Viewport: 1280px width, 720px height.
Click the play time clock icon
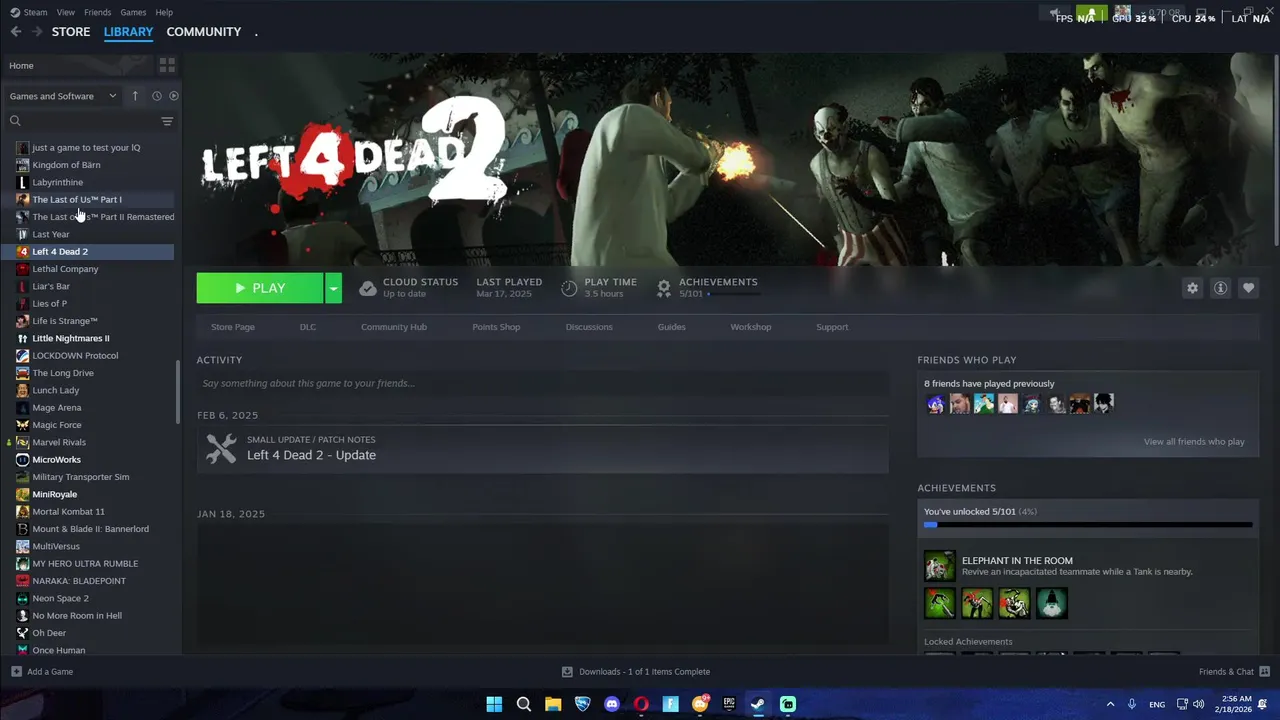pyautogui.click(x=569, y=288)
